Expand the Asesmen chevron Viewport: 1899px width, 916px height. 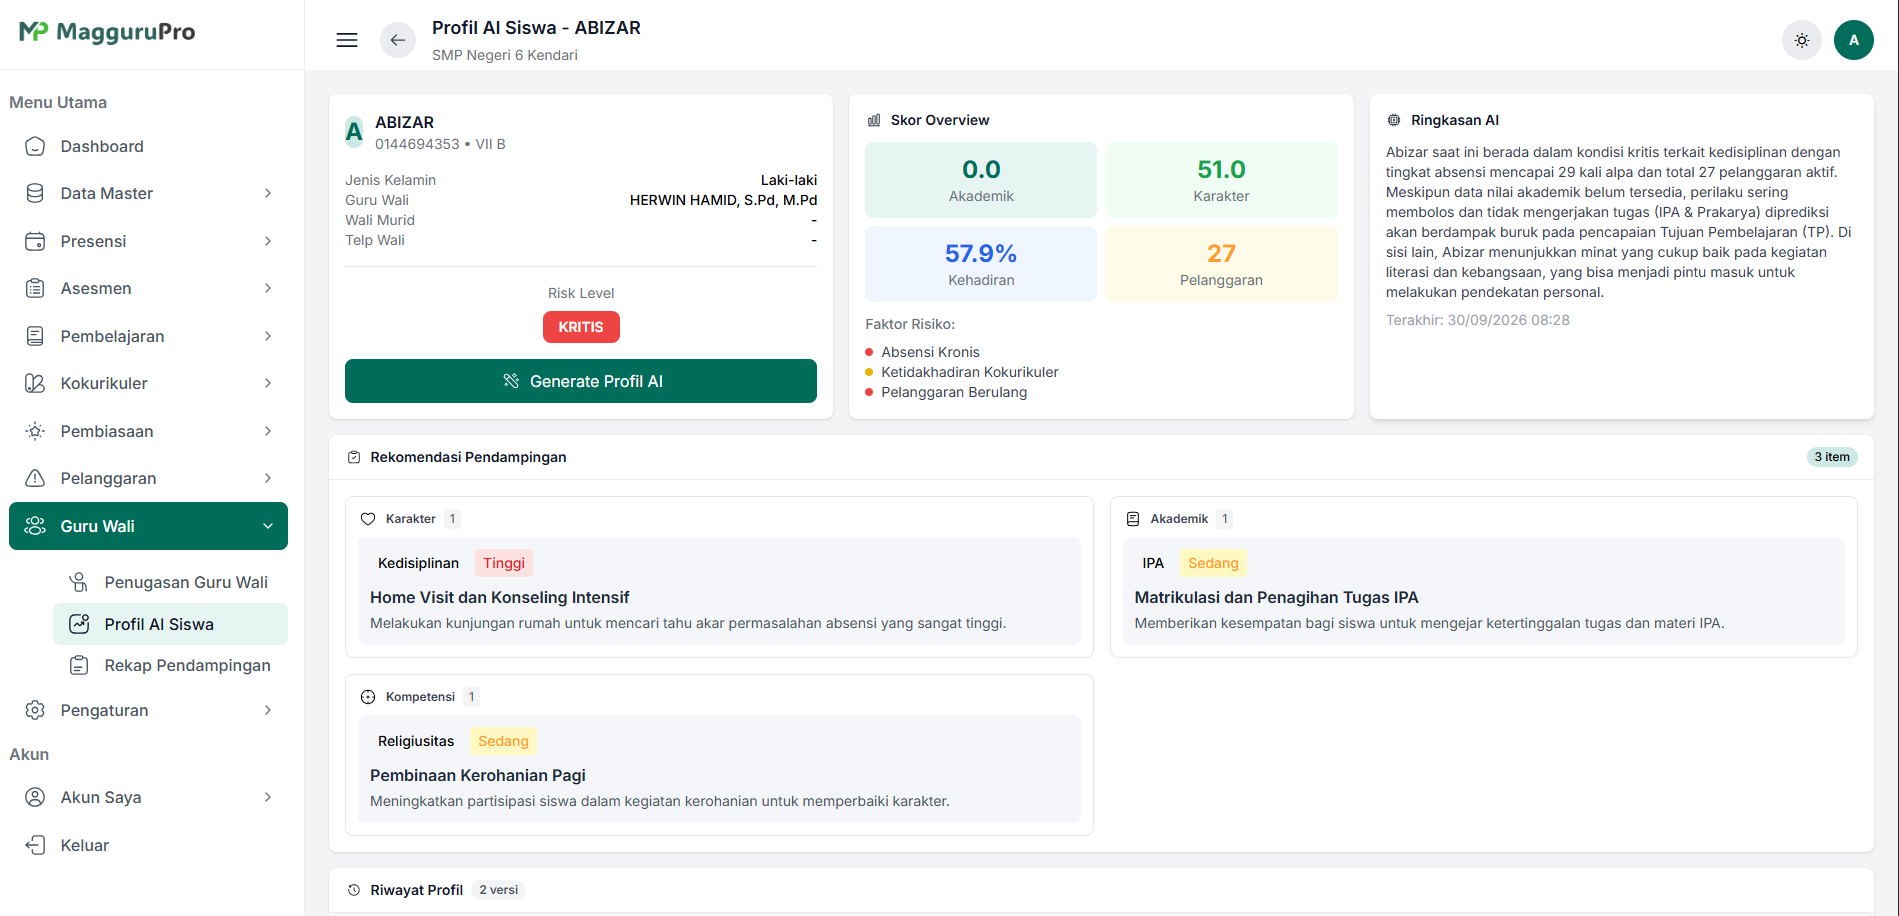268,288
